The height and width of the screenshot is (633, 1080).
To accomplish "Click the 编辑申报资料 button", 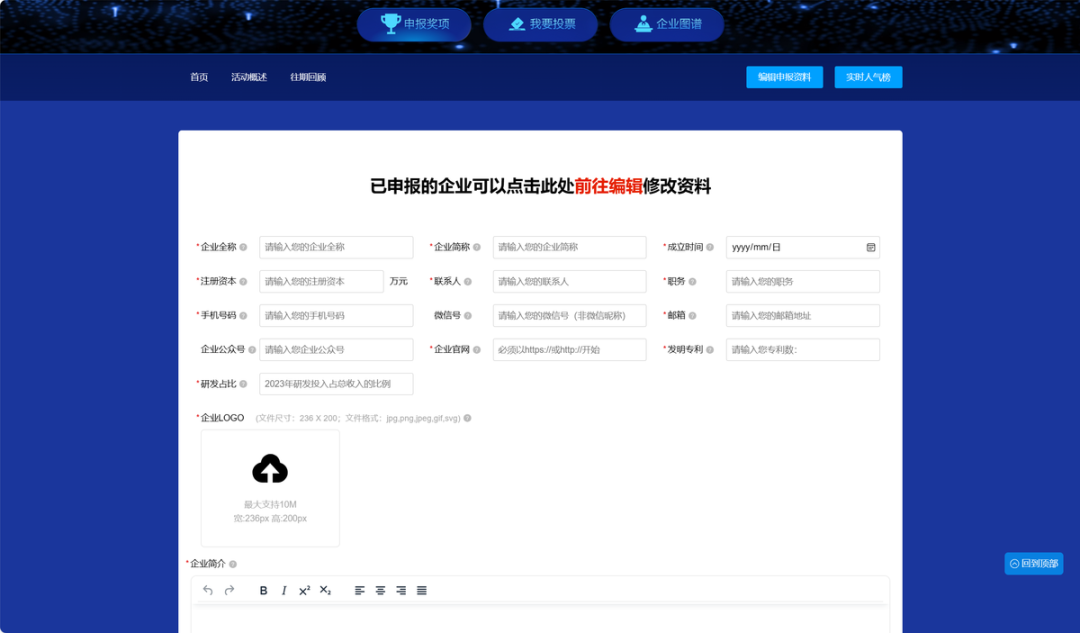I will [x=784, y=76].
